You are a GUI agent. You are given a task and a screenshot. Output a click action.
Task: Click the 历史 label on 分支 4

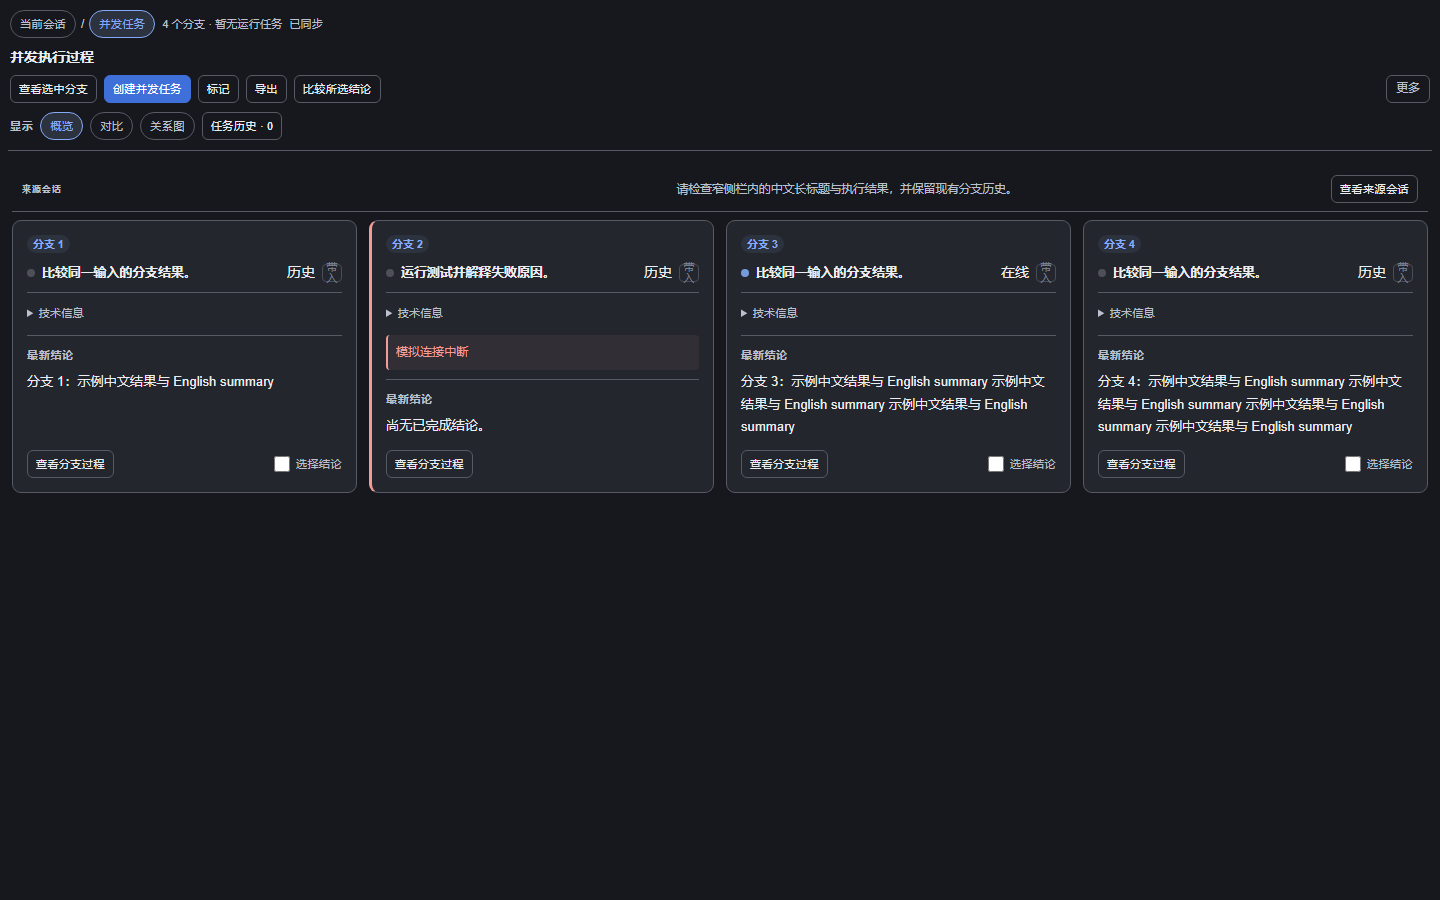click(1372, 273)
